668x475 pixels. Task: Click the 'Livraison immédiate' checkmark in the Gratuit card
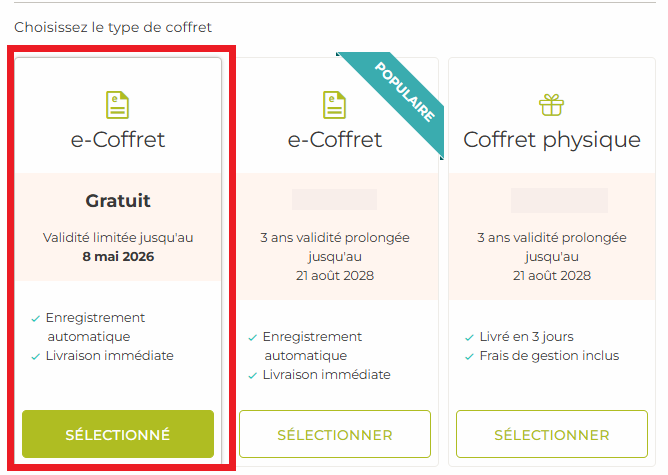35,356
